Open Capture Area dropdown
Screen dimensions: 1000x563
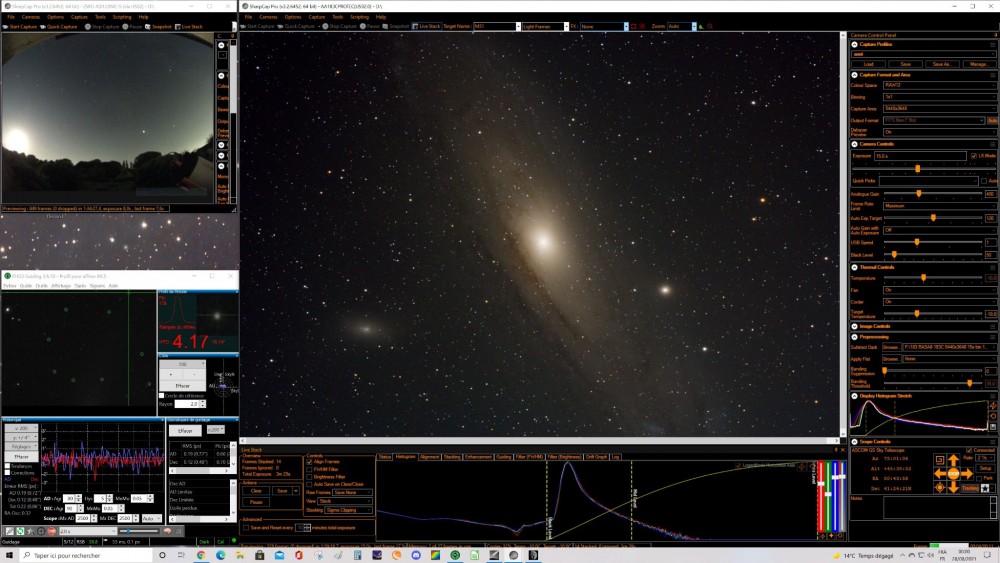(940, 109)
